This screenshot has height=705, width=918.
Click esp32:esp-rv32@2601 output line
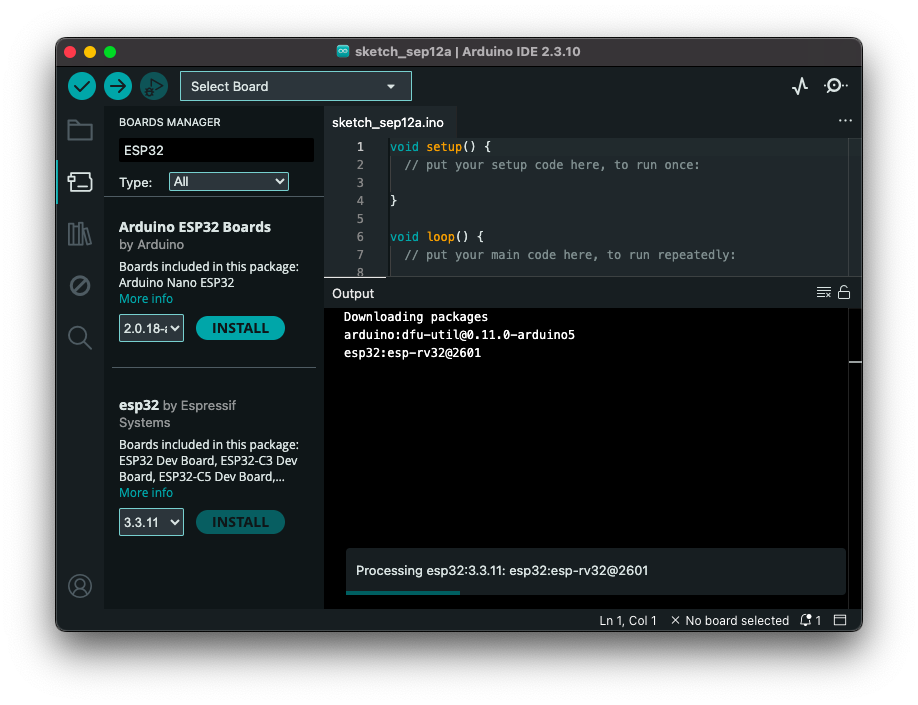[412, 353]
